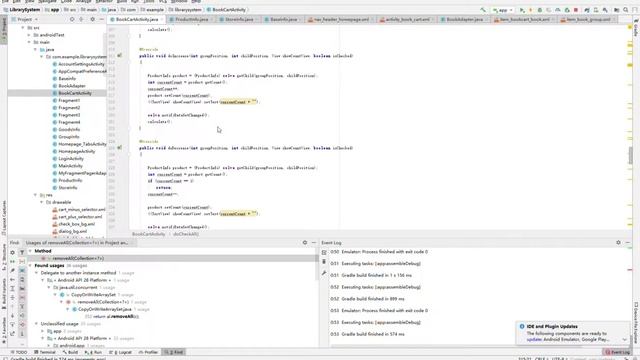Collapse Found usages node in Find panel
Image resolution: width=640 pixels, height=360 pixels.
pos(30,265)
